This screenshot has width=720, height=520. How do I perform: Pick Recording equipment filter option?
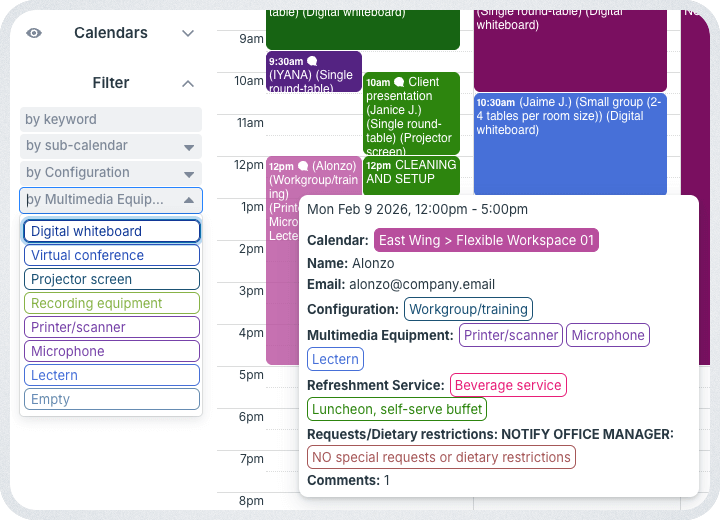click(110, 303)
